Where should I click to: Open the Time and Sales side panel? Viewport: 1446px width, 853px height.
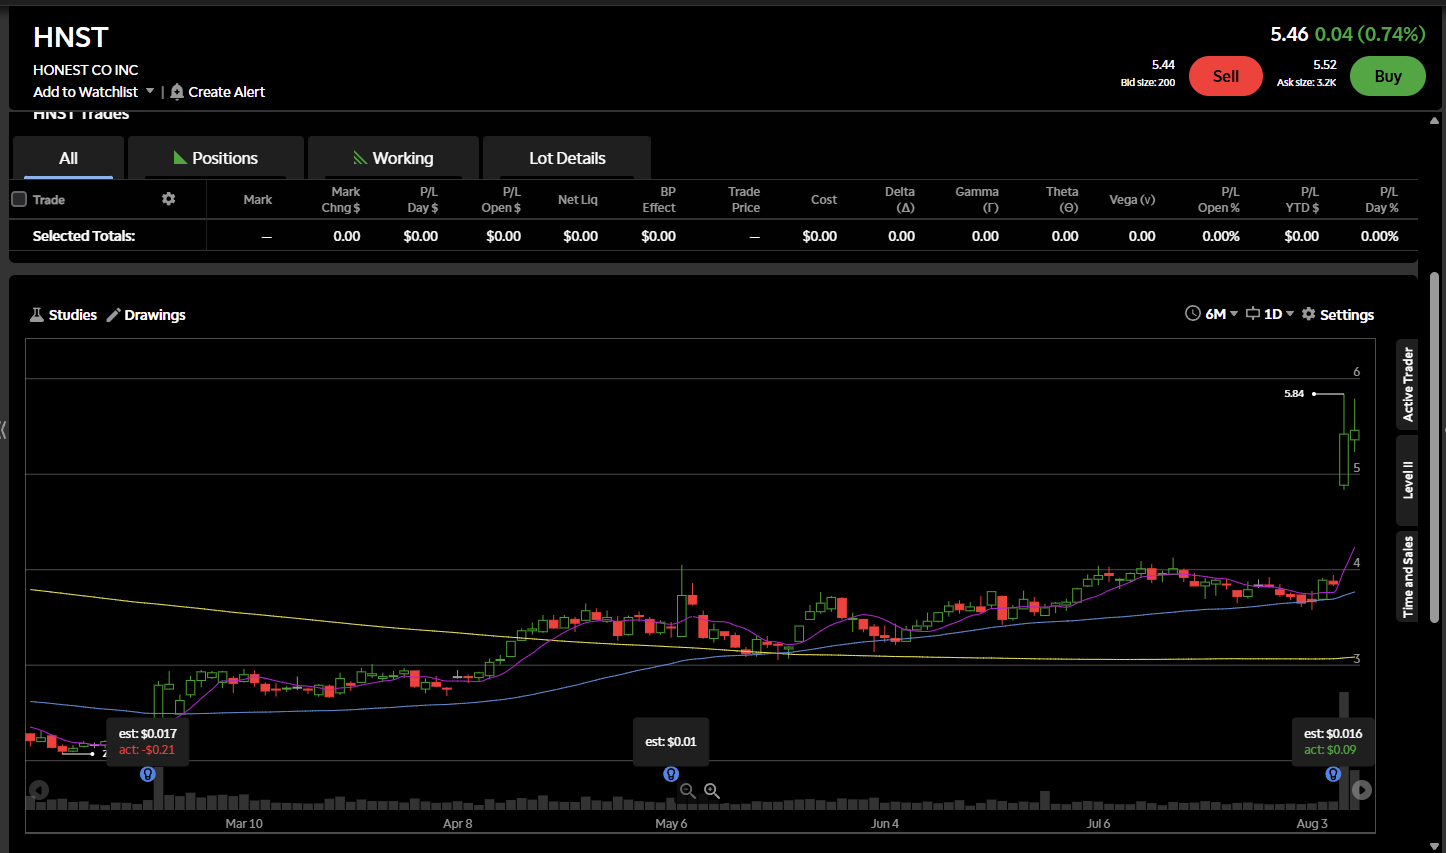point(1407,576)
